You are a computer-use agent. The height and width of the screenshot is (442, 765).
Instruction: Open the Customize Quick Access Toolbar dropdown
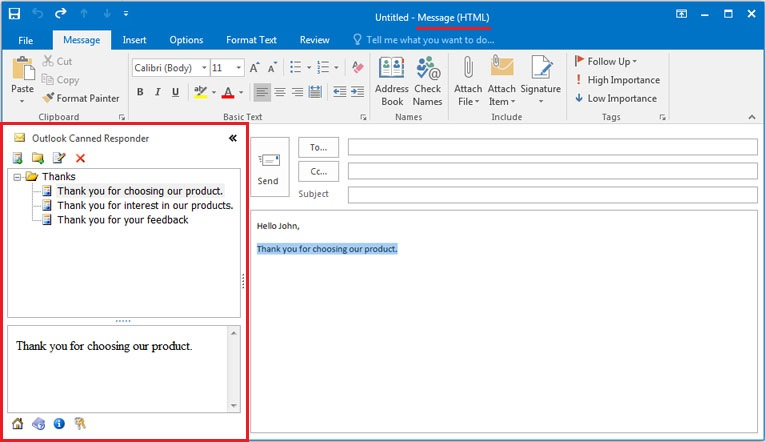click(126, 14)
